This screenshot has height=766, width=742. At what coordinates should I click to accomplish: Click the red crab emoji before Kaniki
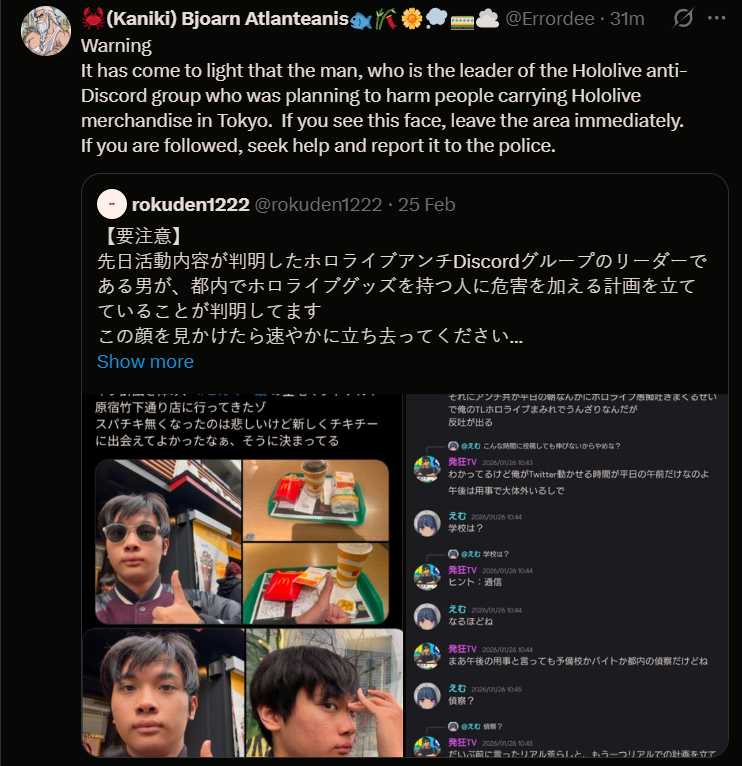pyautogui.click(x=93, y=19)
